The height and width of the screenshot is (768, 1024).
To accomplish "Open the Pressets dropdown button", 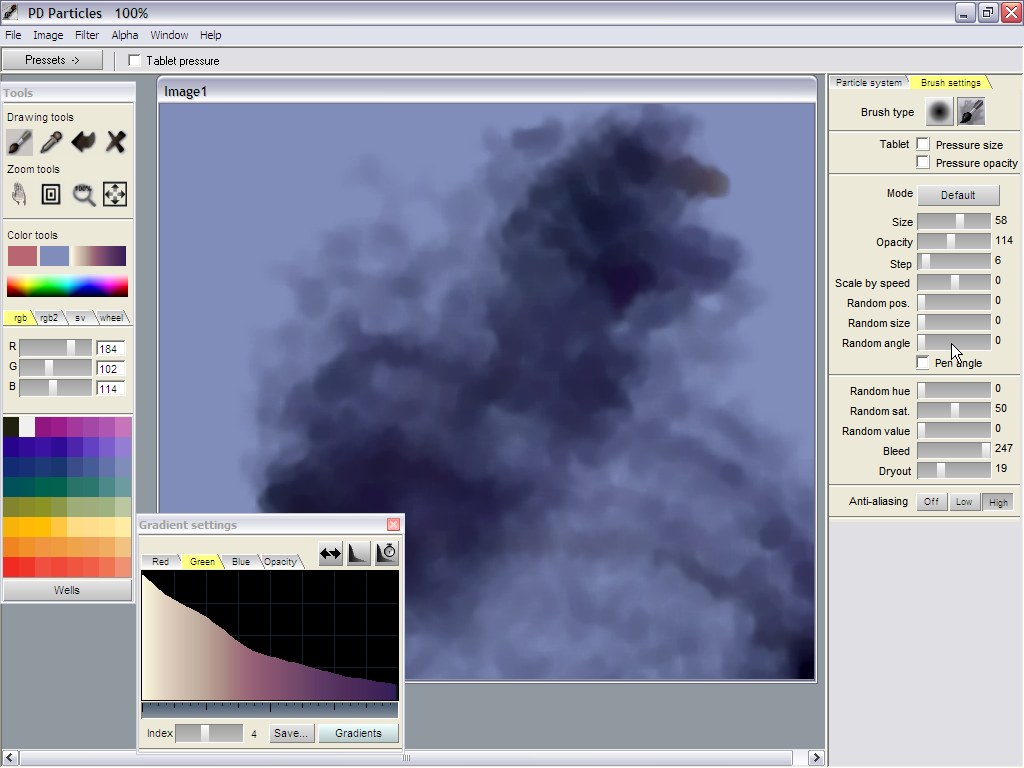I will (52, 60).
